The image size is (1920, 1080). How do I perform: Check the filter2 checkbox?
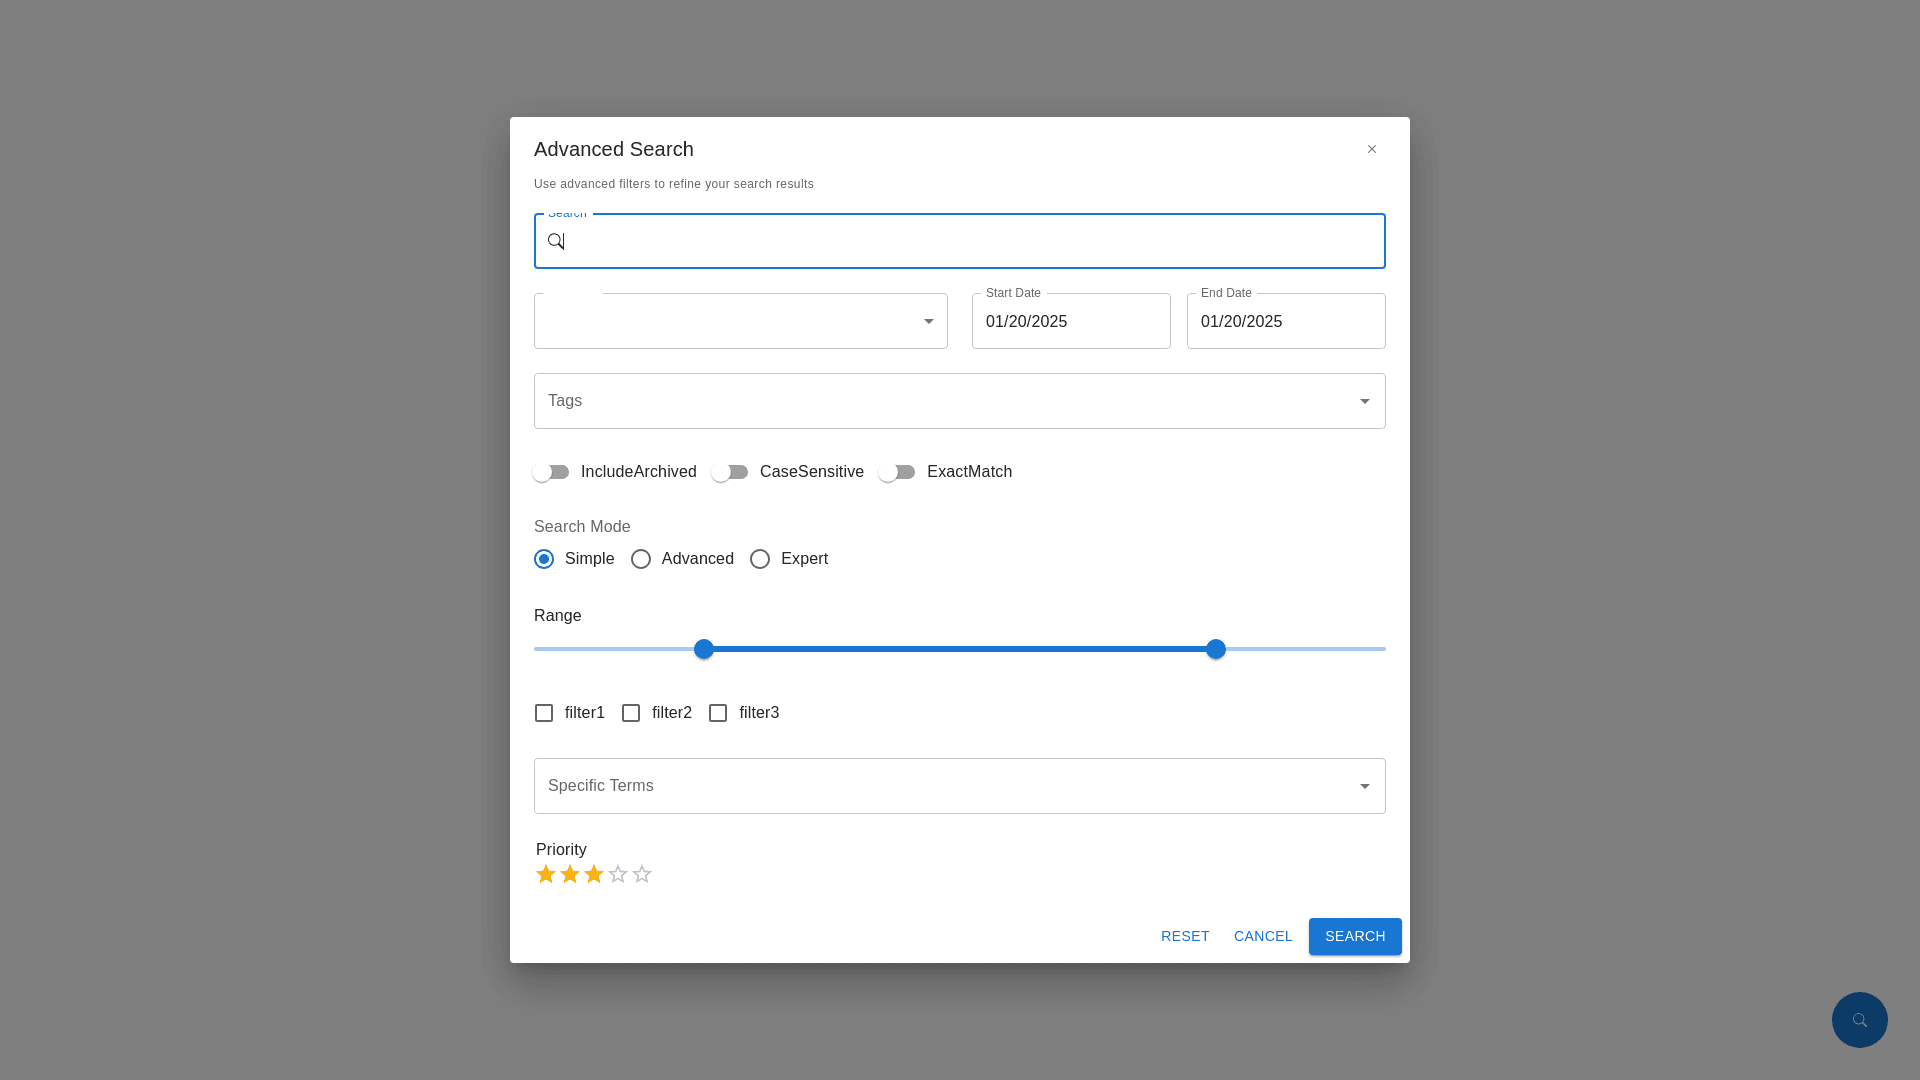point(631,713)
